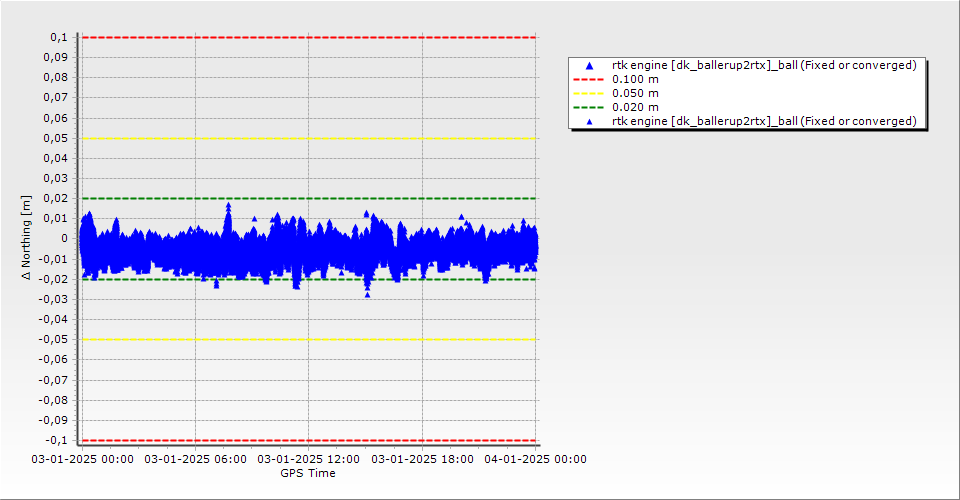Click the 03-01-2025 12:00 time label
This screenshot has width=960, height=500.
coord(309,459)
